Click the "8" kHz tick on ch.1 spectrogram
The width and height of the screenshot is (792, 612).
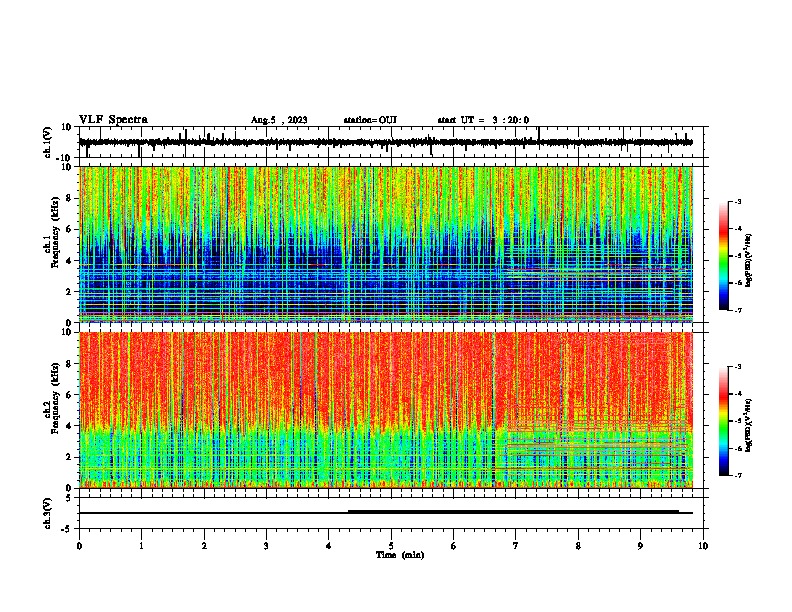70,198
